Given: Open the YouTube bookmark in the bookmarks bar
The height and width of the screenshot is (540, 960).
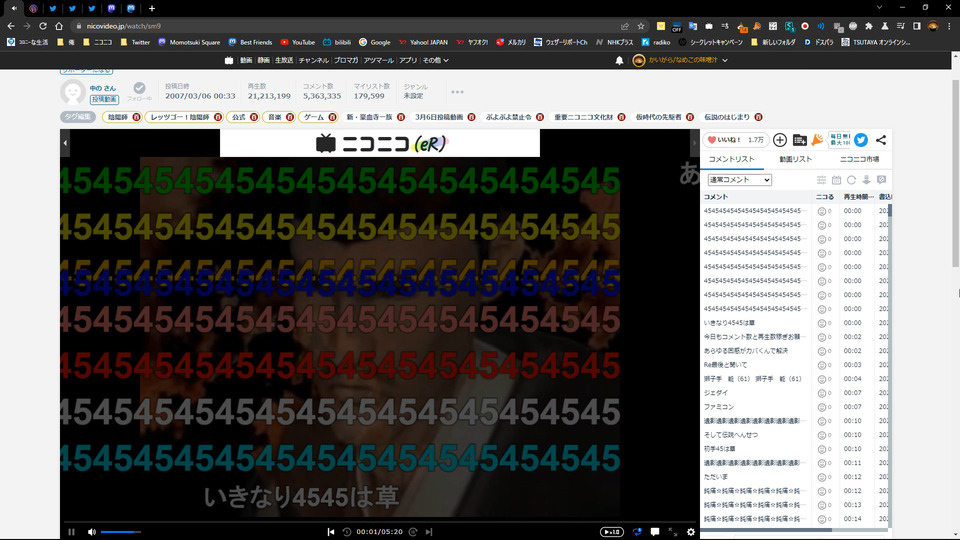Looking at the screenshot, I should [x=298, y=42].
